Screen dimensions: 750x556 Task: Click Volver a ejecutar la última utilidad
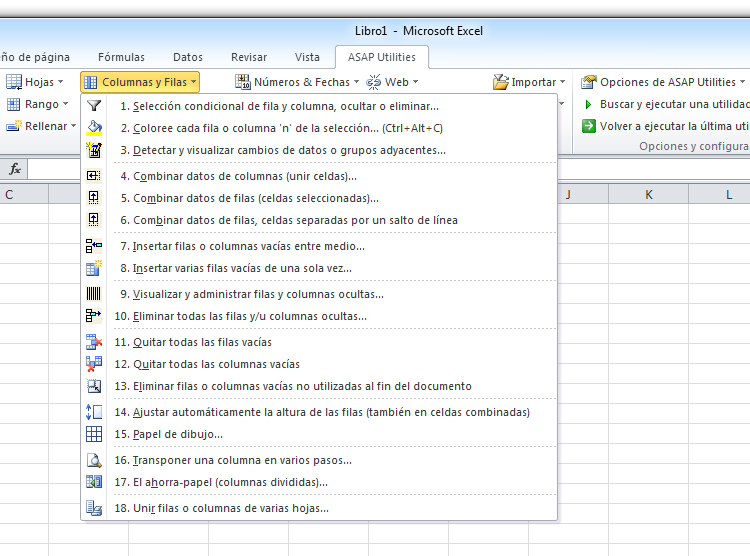click(x=666, y=126)
